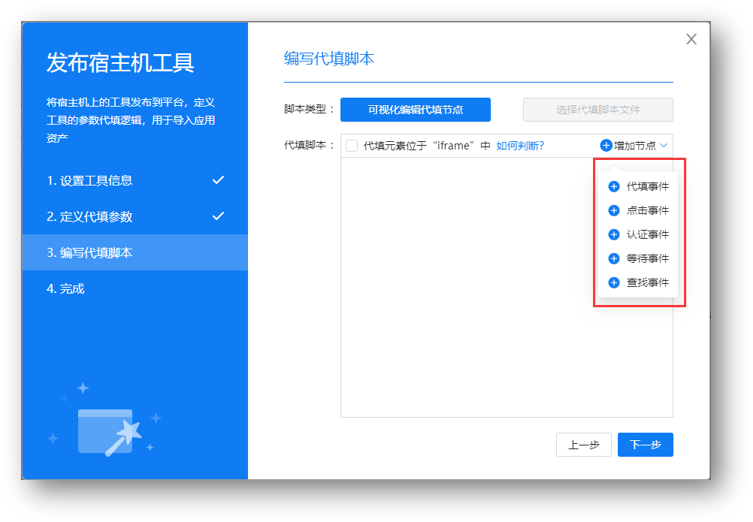Close the 发布宿主机工具 dialog with X
This screenshot has width=753, height=522.
[691, 39]
